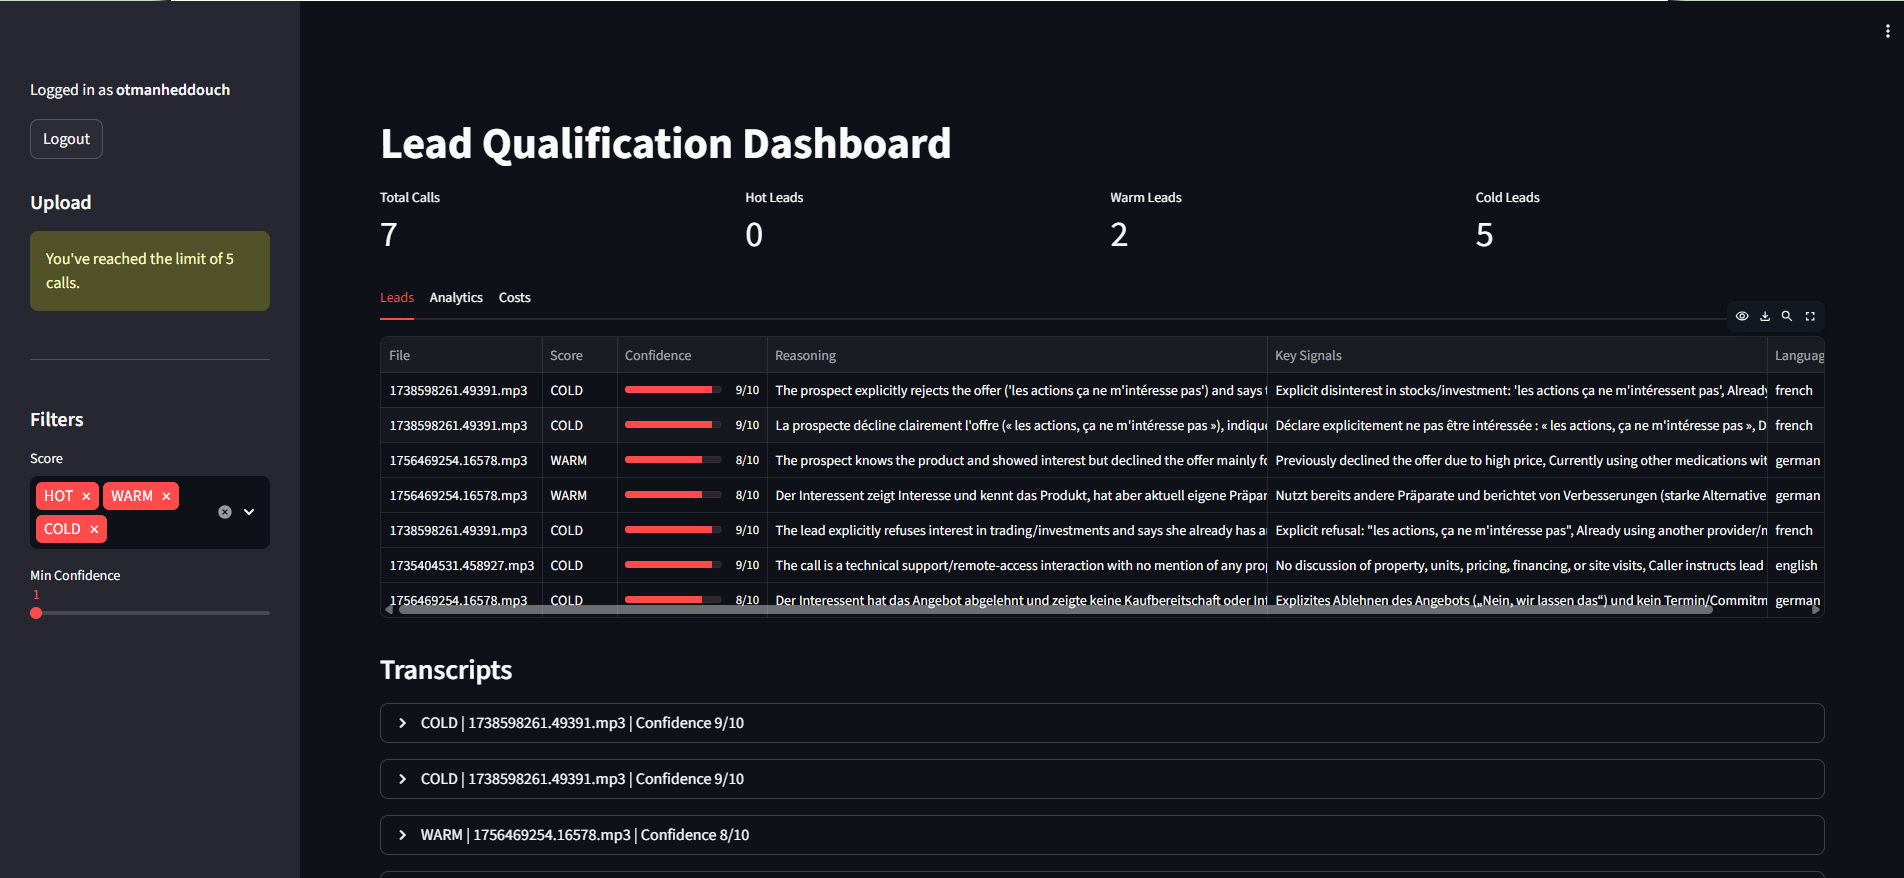1904x878 pixels.
Task: Open the Score filter dropdown arrow
Action: click(249, 512)
